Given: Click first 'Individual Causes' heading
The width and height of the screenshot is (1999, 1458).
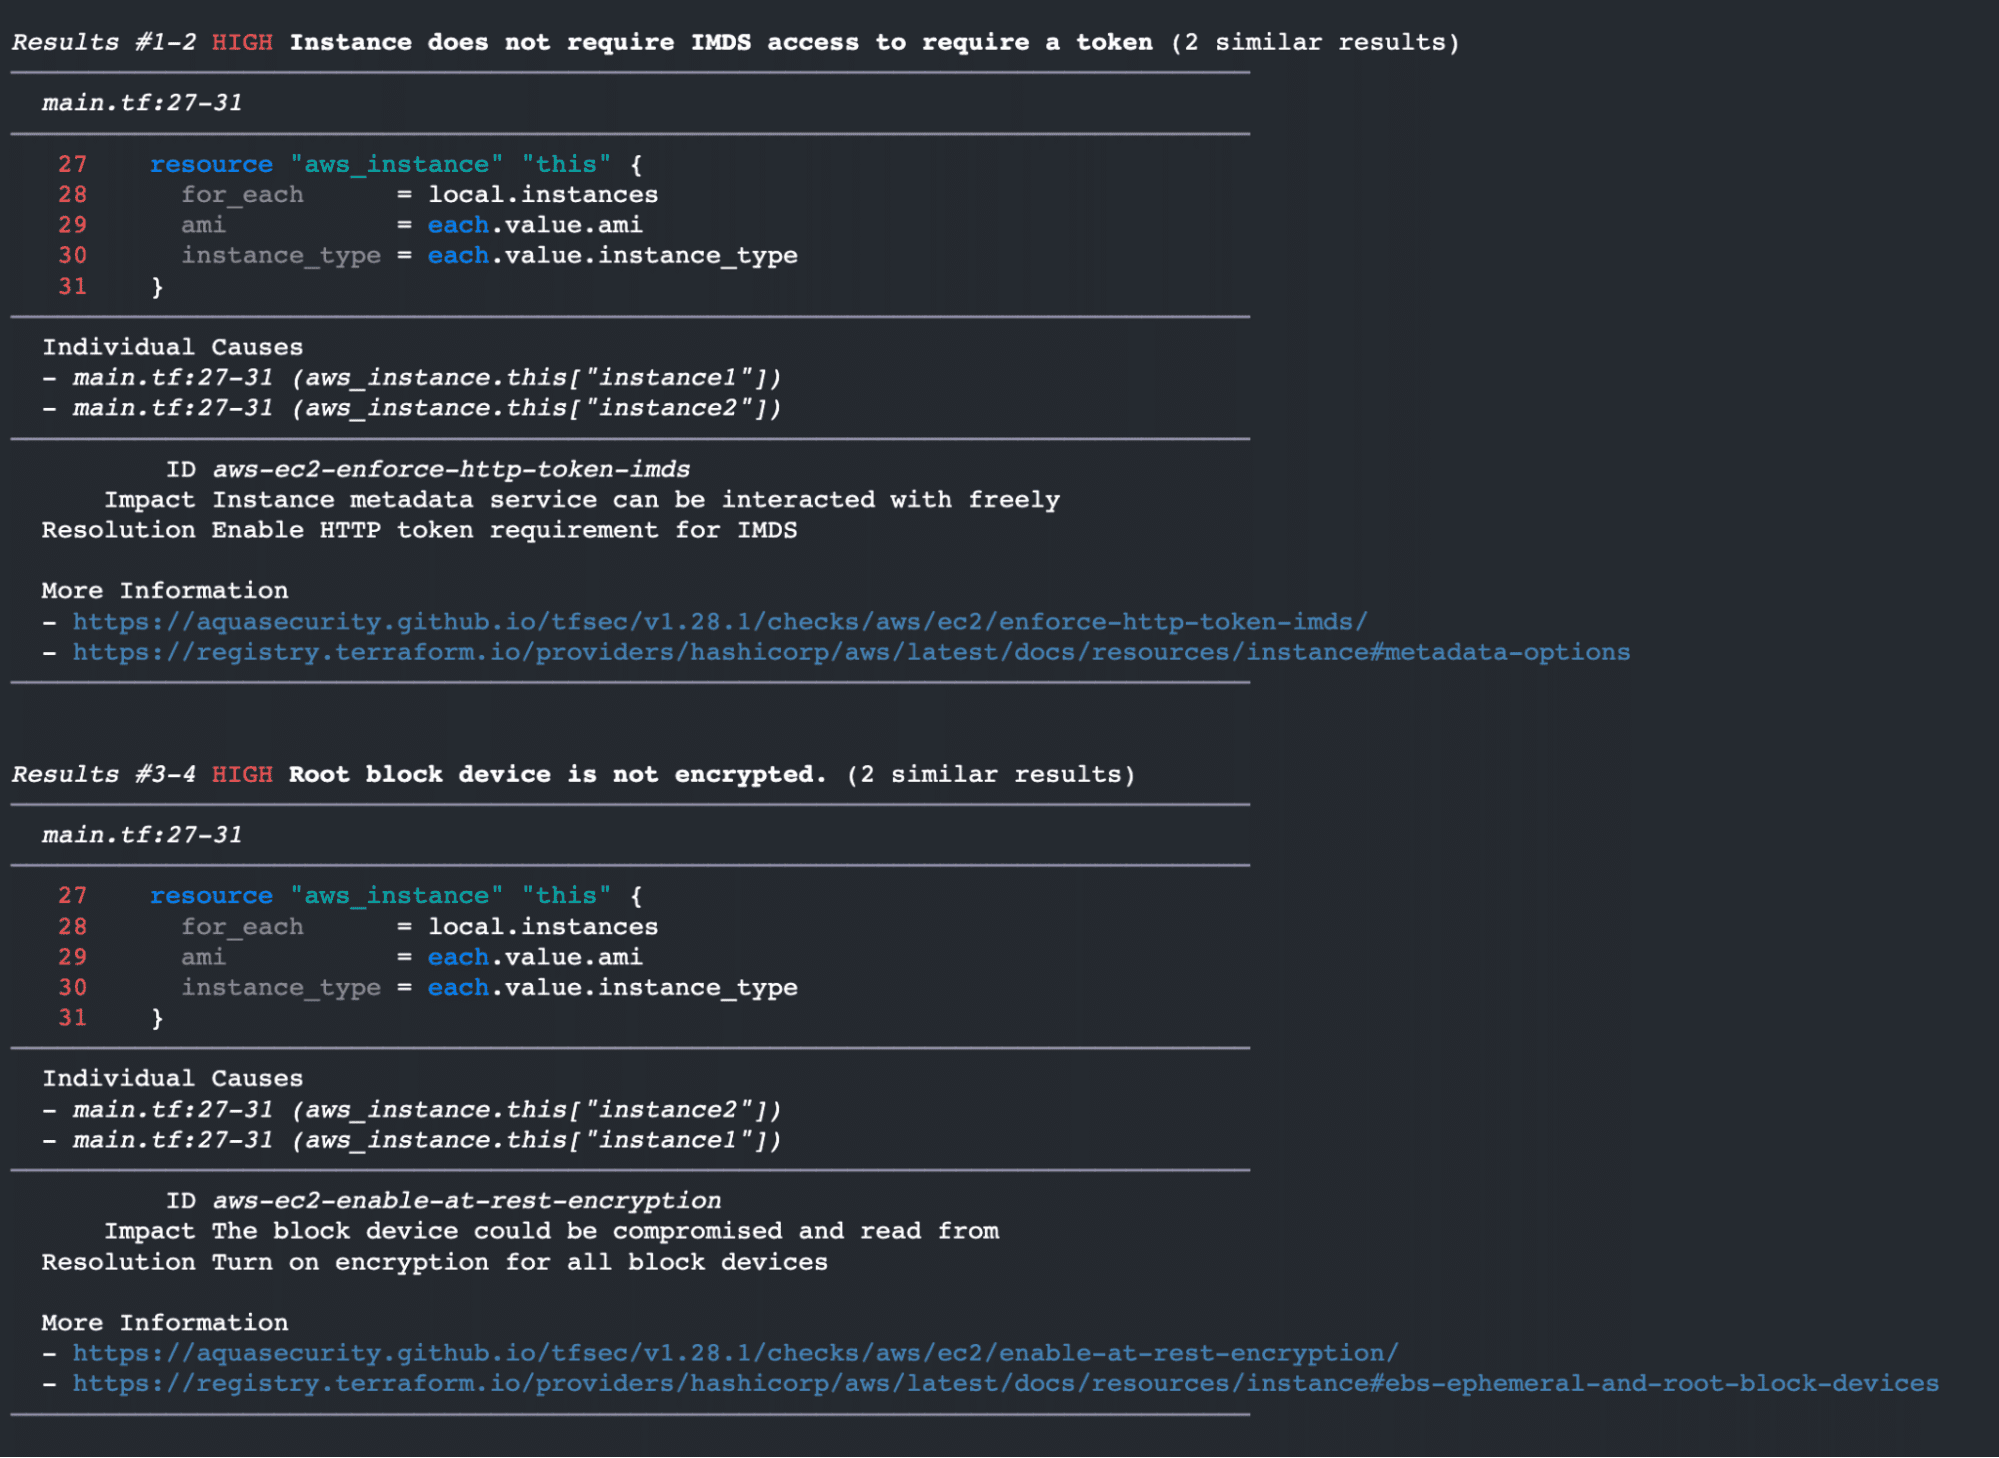Looking at the screenshot, I should tap(172, 347).
